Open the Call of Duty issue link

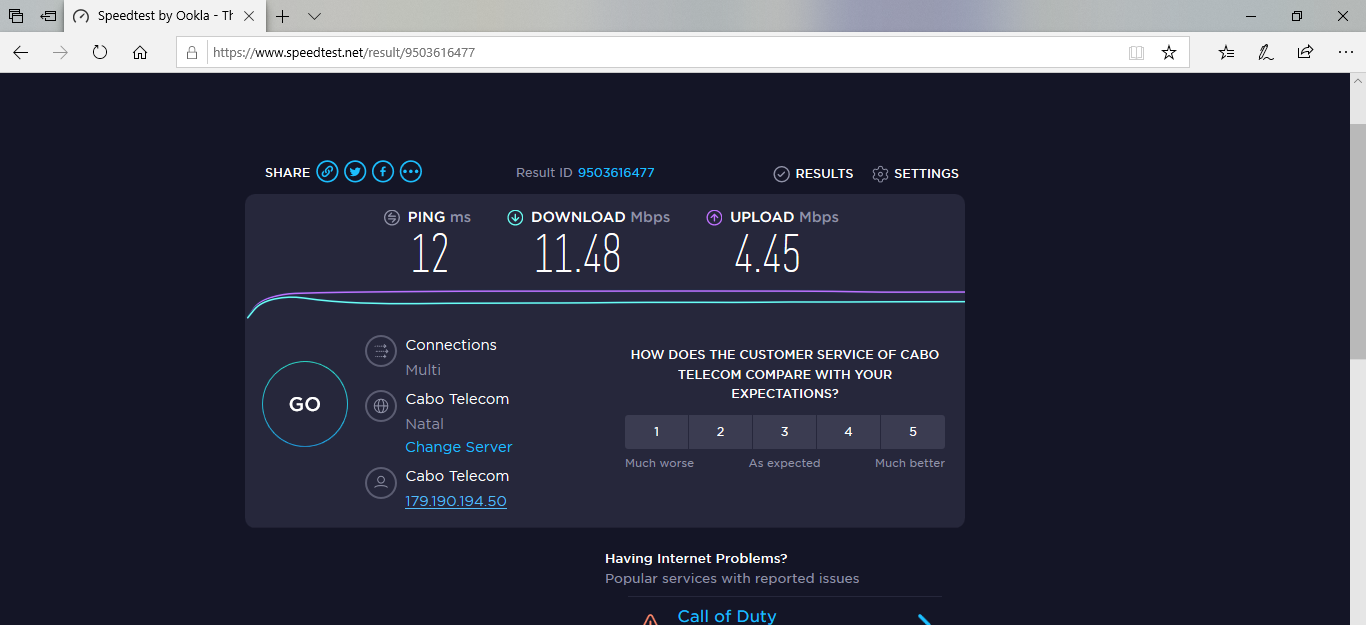[x=727, y=616]
